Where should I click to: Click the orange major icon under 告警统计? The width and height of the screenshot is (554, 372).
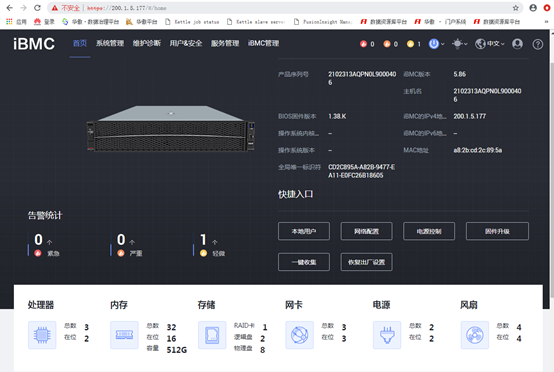coord(121,253)
